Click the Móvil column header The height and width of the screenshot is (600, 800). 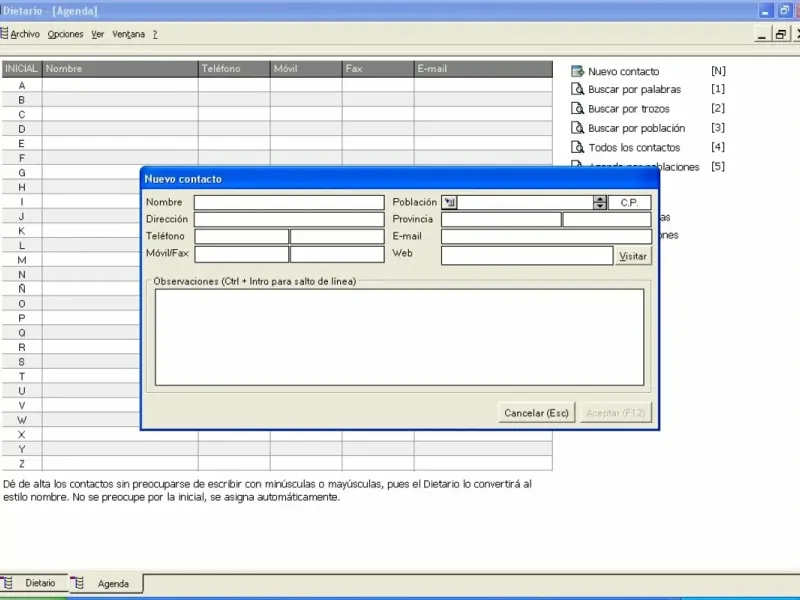[x=306, y=69]
